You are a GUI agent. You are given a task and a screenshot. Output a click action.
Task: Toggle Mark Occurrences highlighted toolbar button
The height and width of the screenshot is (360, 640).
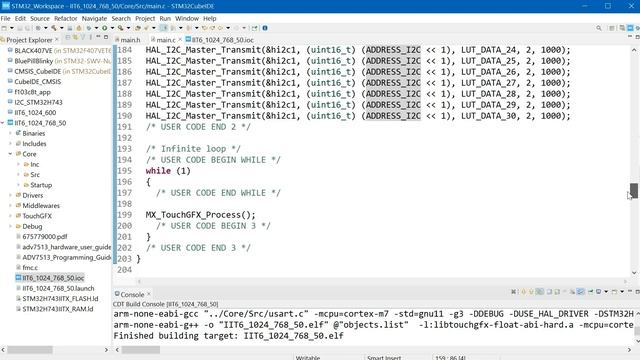click(x=163, y=28)
